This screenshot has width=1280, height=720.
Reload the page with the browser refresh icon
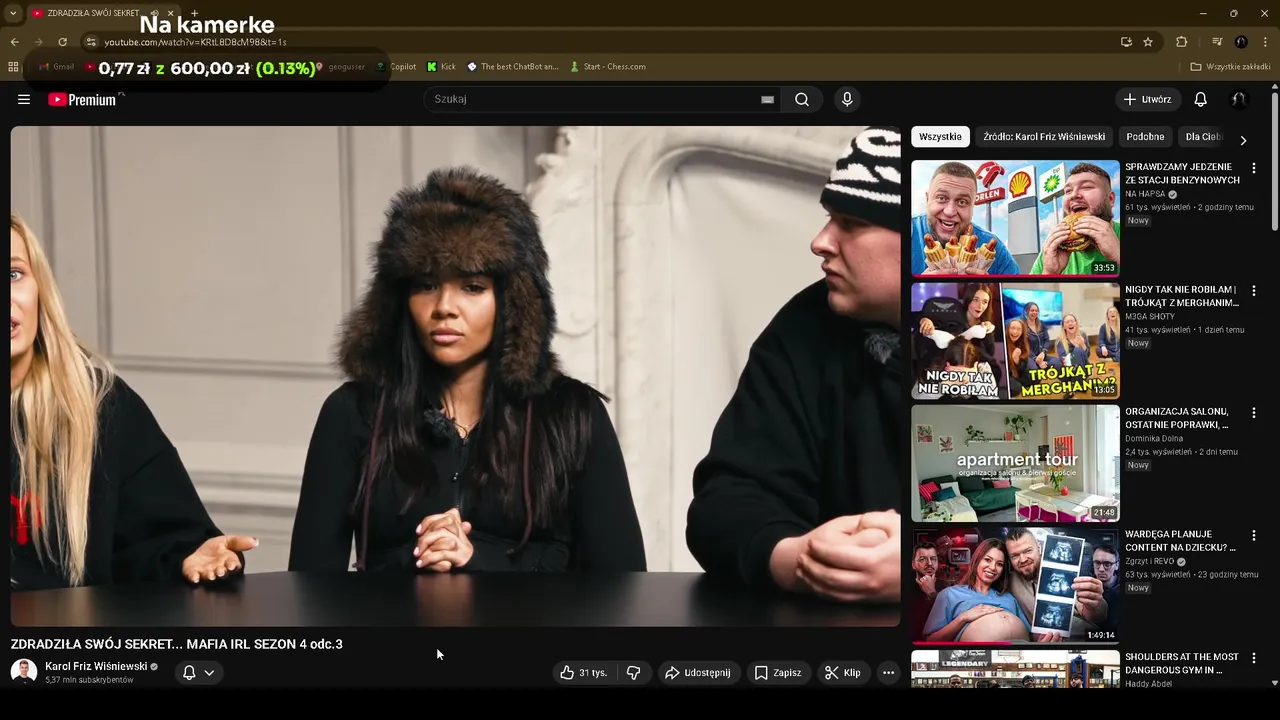[x=62, y=42]
